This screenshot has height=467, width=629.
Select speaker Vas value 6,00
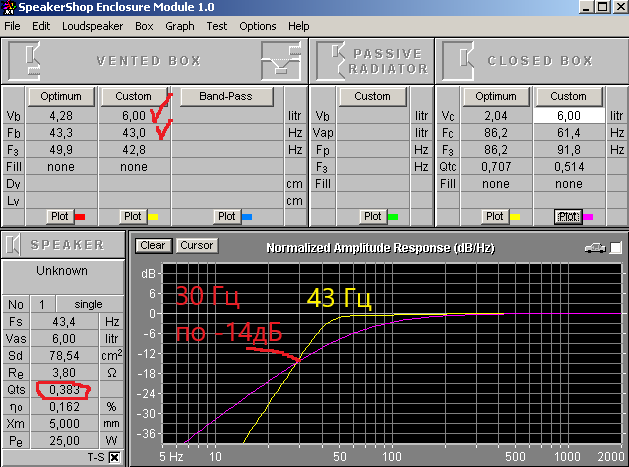(x=64, y=339)
